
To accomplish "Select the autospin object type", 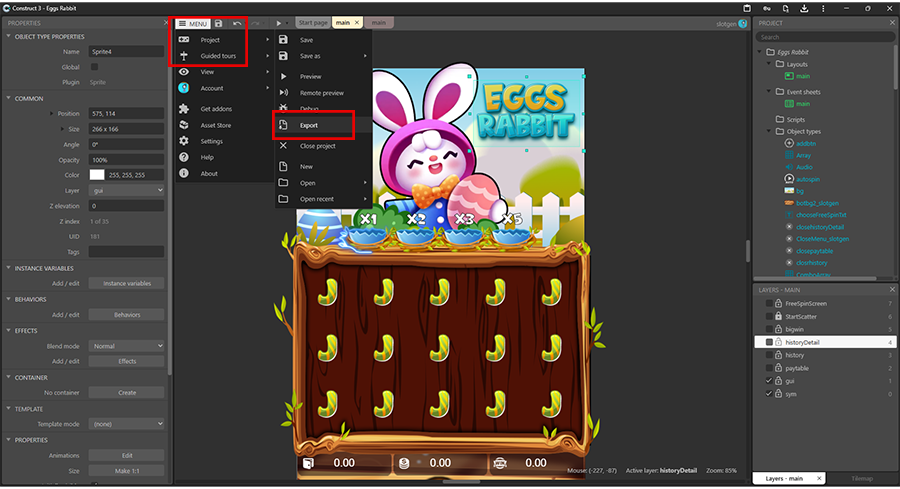I will click(809, 177).
